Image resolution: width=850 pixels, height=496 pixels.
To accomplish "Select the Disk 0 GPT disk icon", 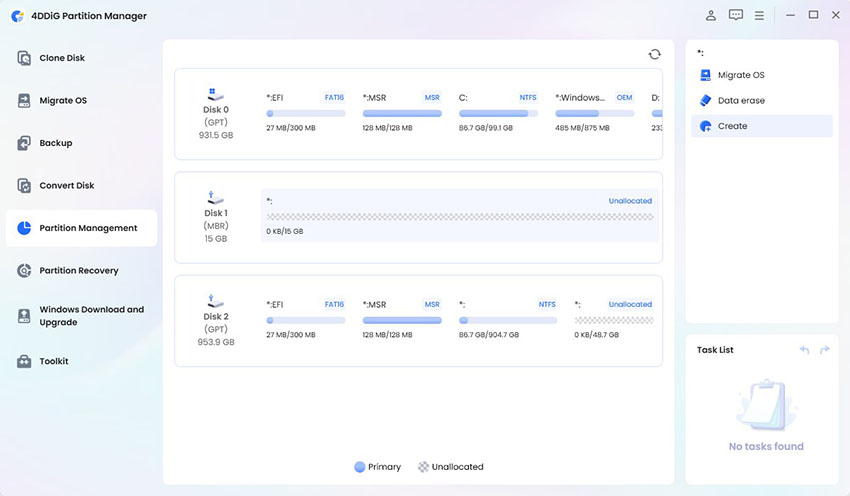I will [x=216, y=95].
